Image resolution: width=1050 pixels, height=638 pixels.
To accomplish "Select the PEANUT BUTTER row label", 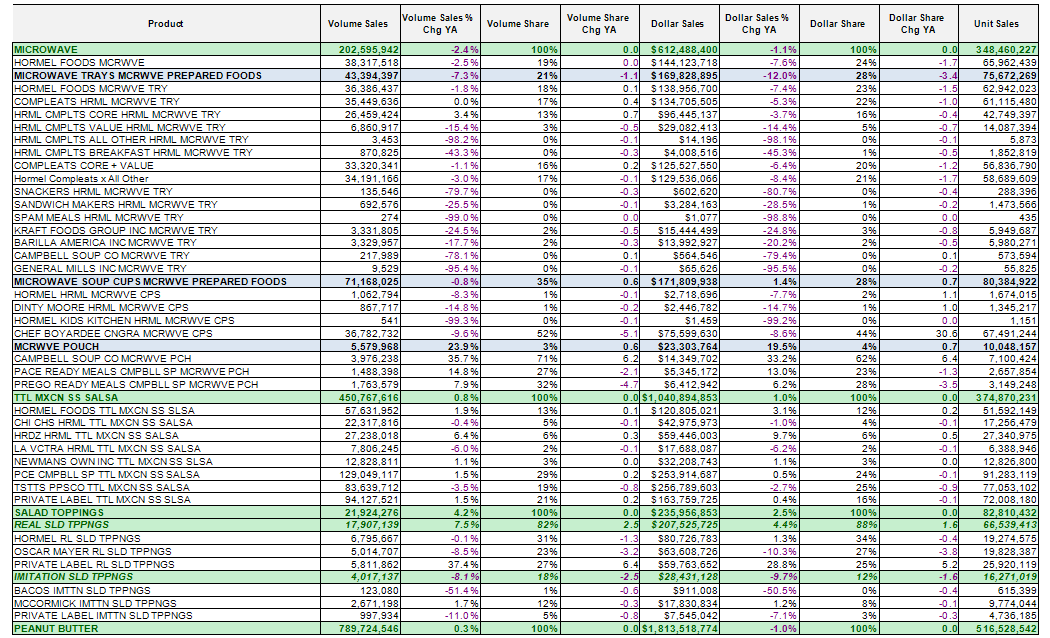I will point(53,628).
